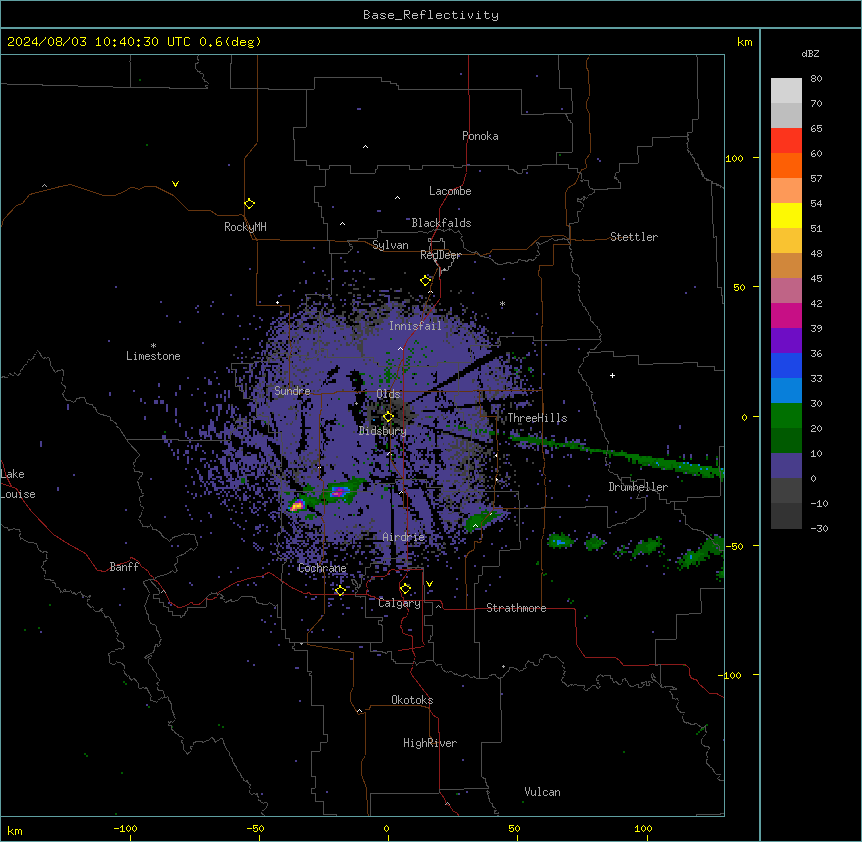Click the Strathmore label
The height and width of the screenshot is (842, 862).
516,608
